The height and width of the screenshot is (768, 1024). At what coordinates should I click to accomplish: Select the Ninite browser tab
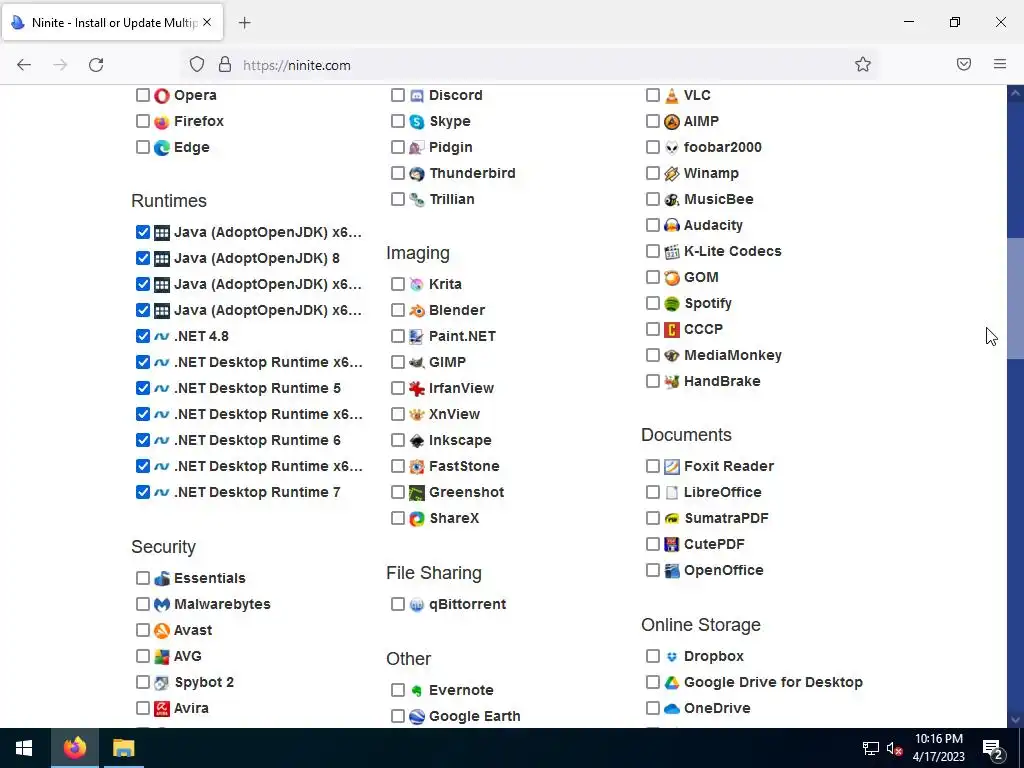(x=112, y=22)
